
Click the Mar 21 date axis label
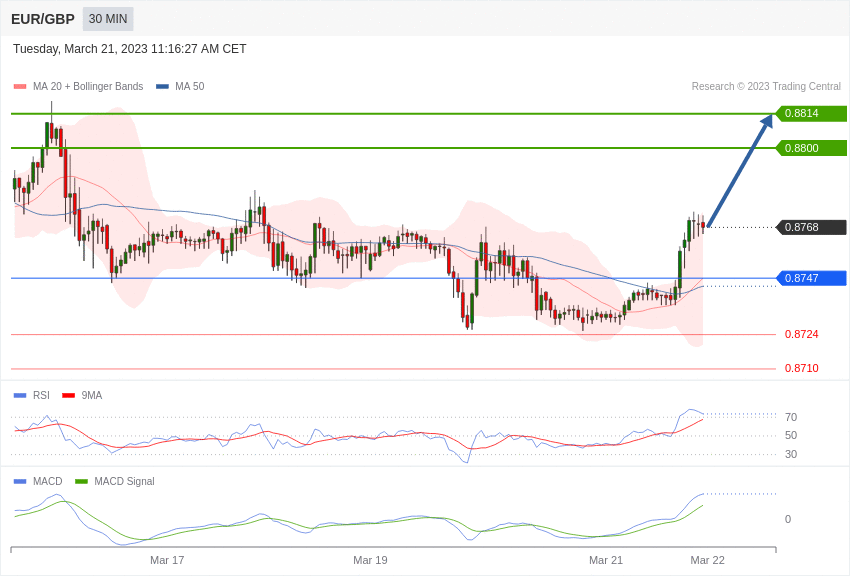[606, 560]
